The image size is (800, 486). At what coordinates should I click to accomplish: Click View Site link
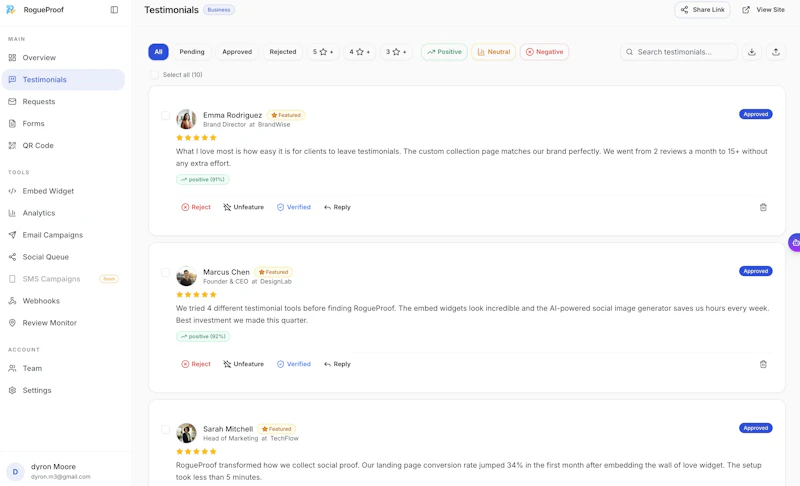click(763, 10)
